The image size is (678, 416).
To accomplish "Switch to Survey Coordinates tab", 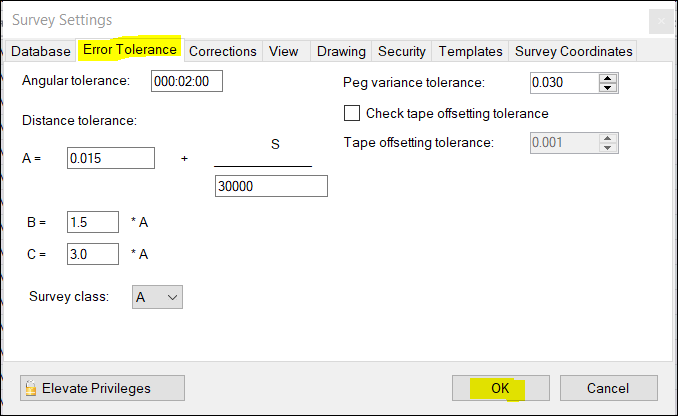I will pos(573,51).
